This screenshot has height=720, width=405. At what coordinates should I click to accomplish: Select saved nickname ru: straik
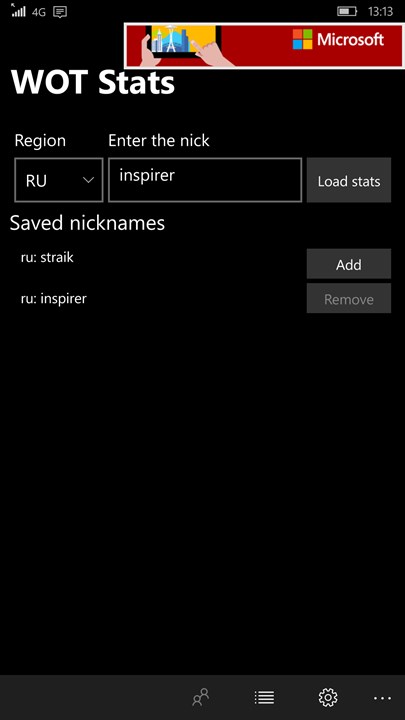[x=47, y=258]
